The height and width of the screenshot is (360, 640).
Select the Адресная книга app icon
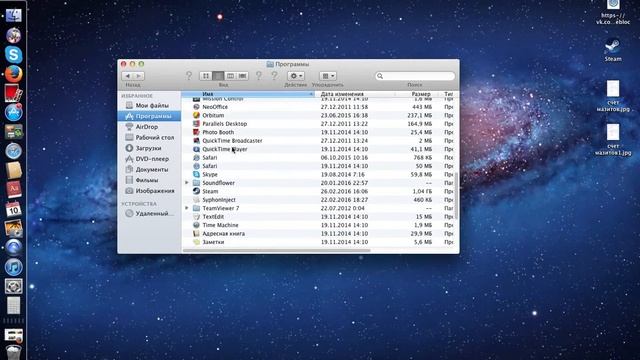(x=196, y=233)
